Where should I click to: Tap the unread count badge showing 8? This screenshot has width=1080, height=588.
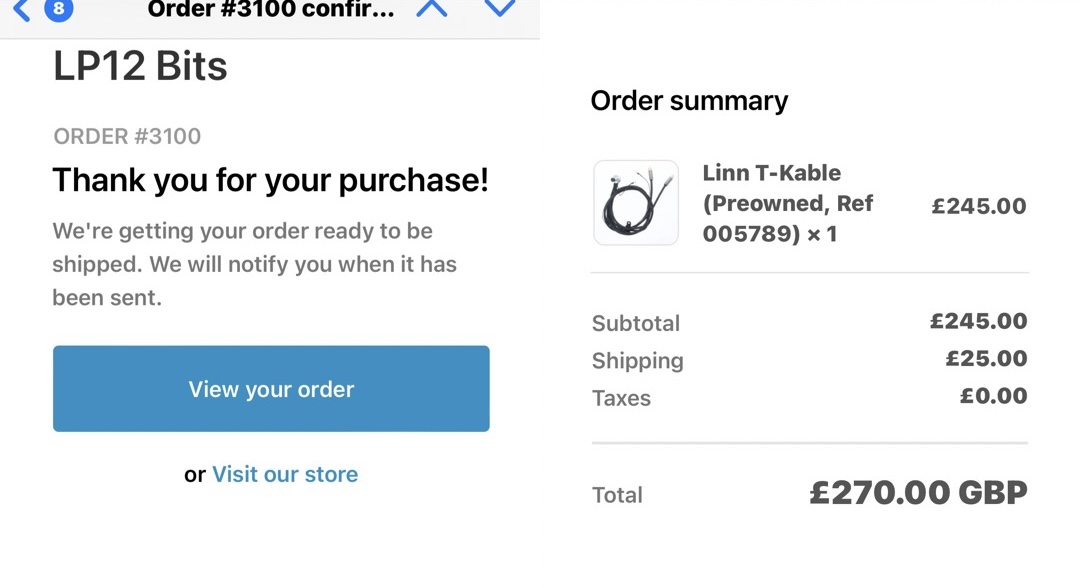59,10
